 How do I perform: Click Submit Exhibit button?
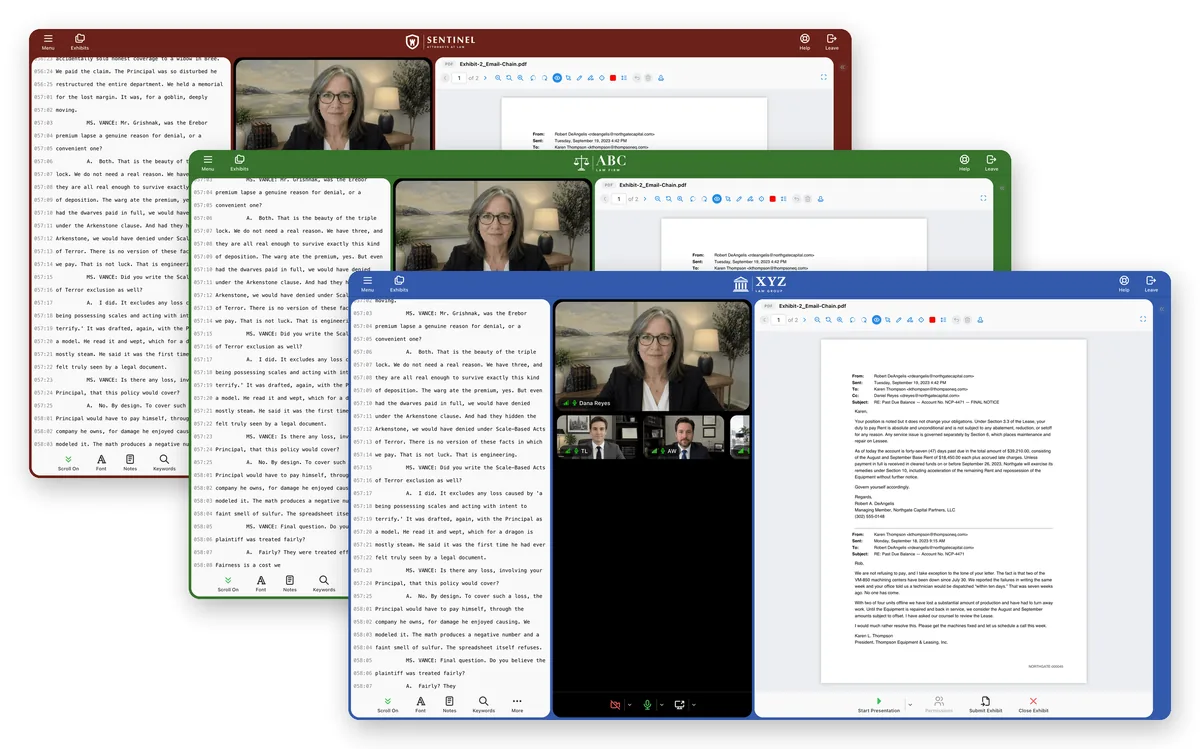[985, 704]
